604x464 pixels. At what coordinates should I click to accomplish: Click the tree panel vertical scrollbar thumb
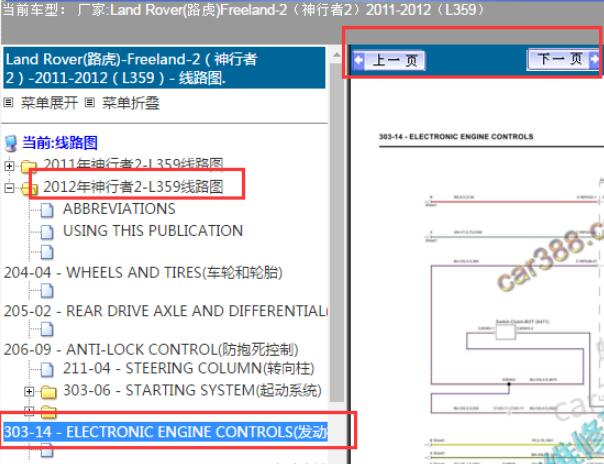pyautogui.click(x=337, y=231)
